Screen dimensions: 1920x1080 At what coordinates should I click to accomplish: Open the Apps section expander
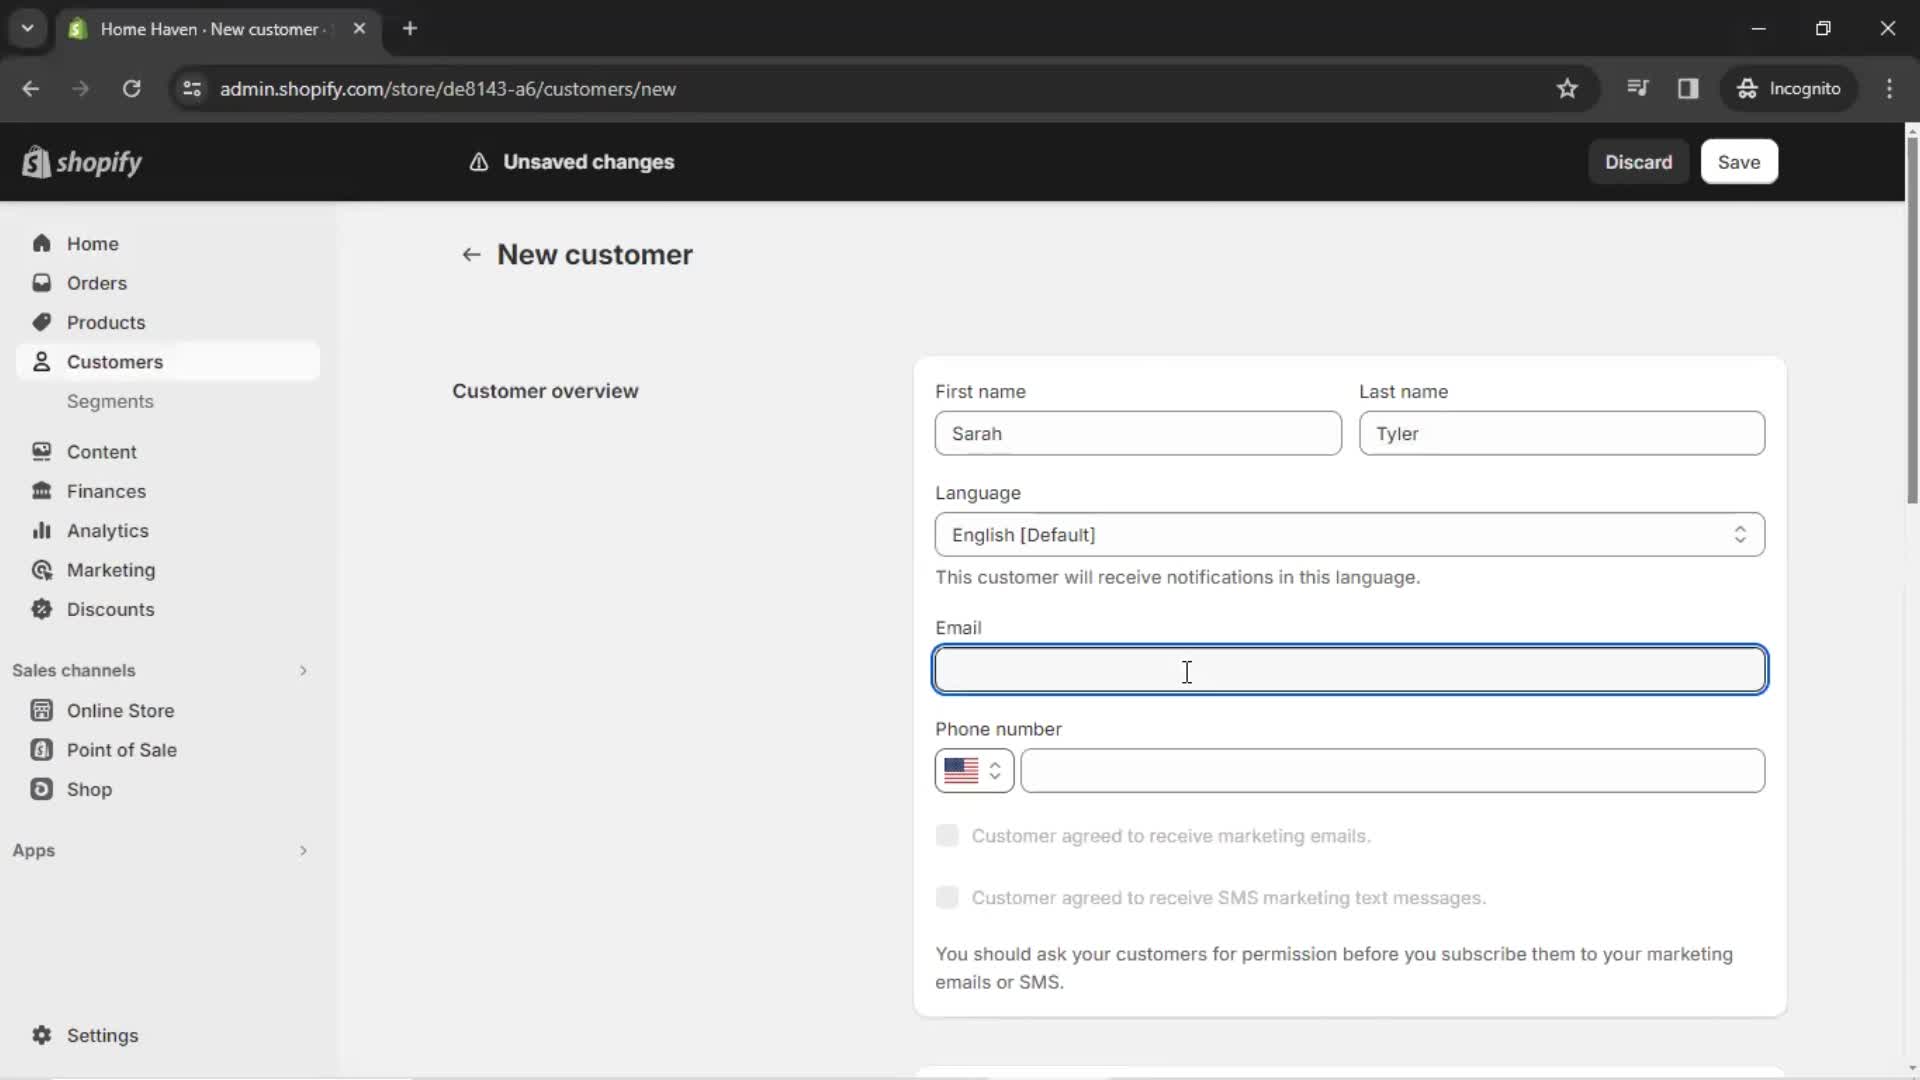tap(301, 849)
